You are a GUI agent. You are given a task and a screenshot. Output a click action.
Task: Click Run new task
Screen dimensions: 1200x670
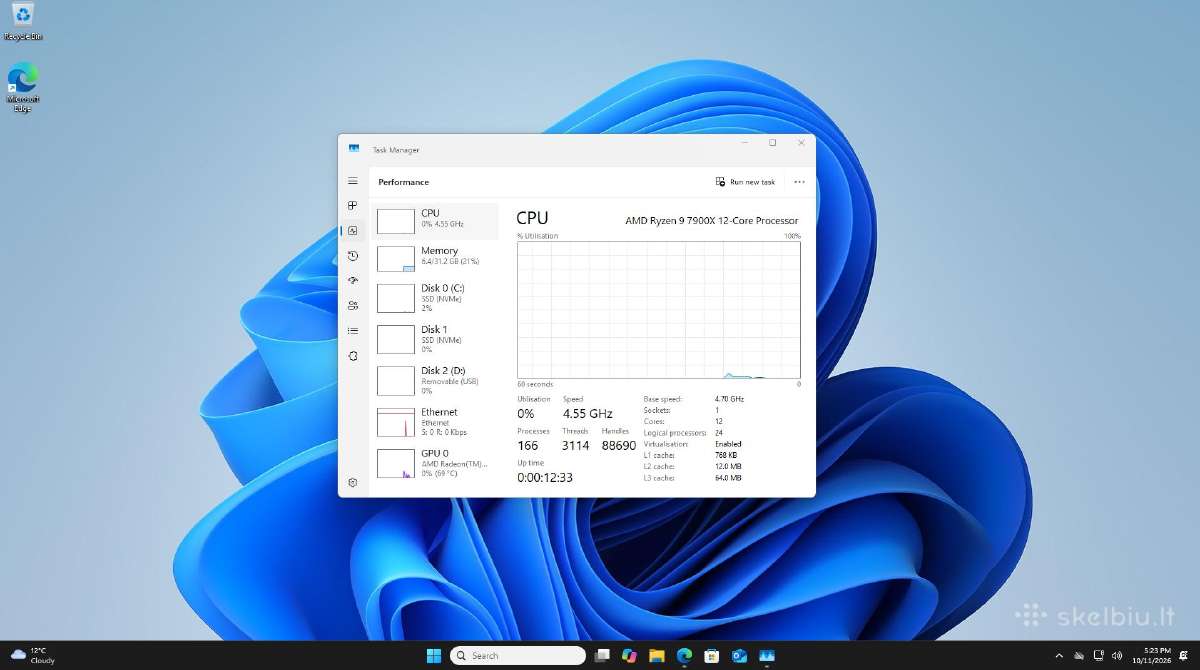click(x=745, y=182)
